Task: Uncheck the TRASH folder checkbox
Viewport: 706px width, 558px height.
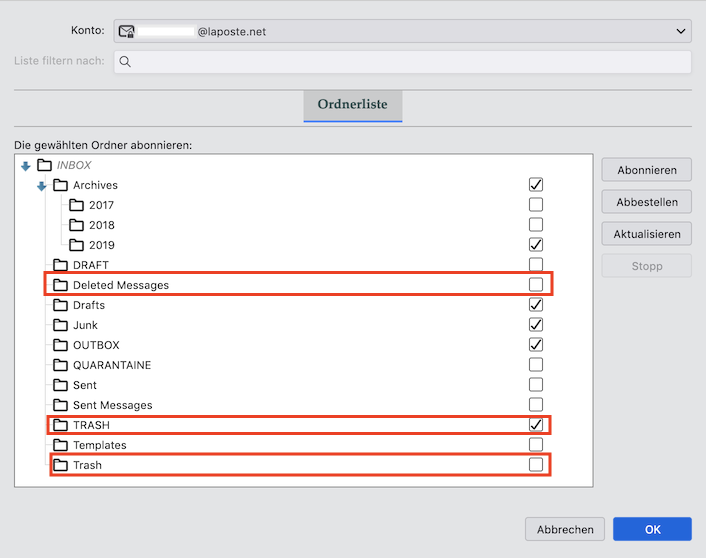Action: tap(536, 425)
